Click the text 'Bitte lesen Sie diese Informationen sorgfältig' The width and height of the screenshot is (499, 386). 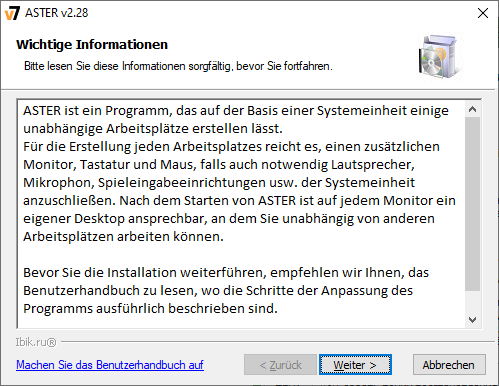127,66
